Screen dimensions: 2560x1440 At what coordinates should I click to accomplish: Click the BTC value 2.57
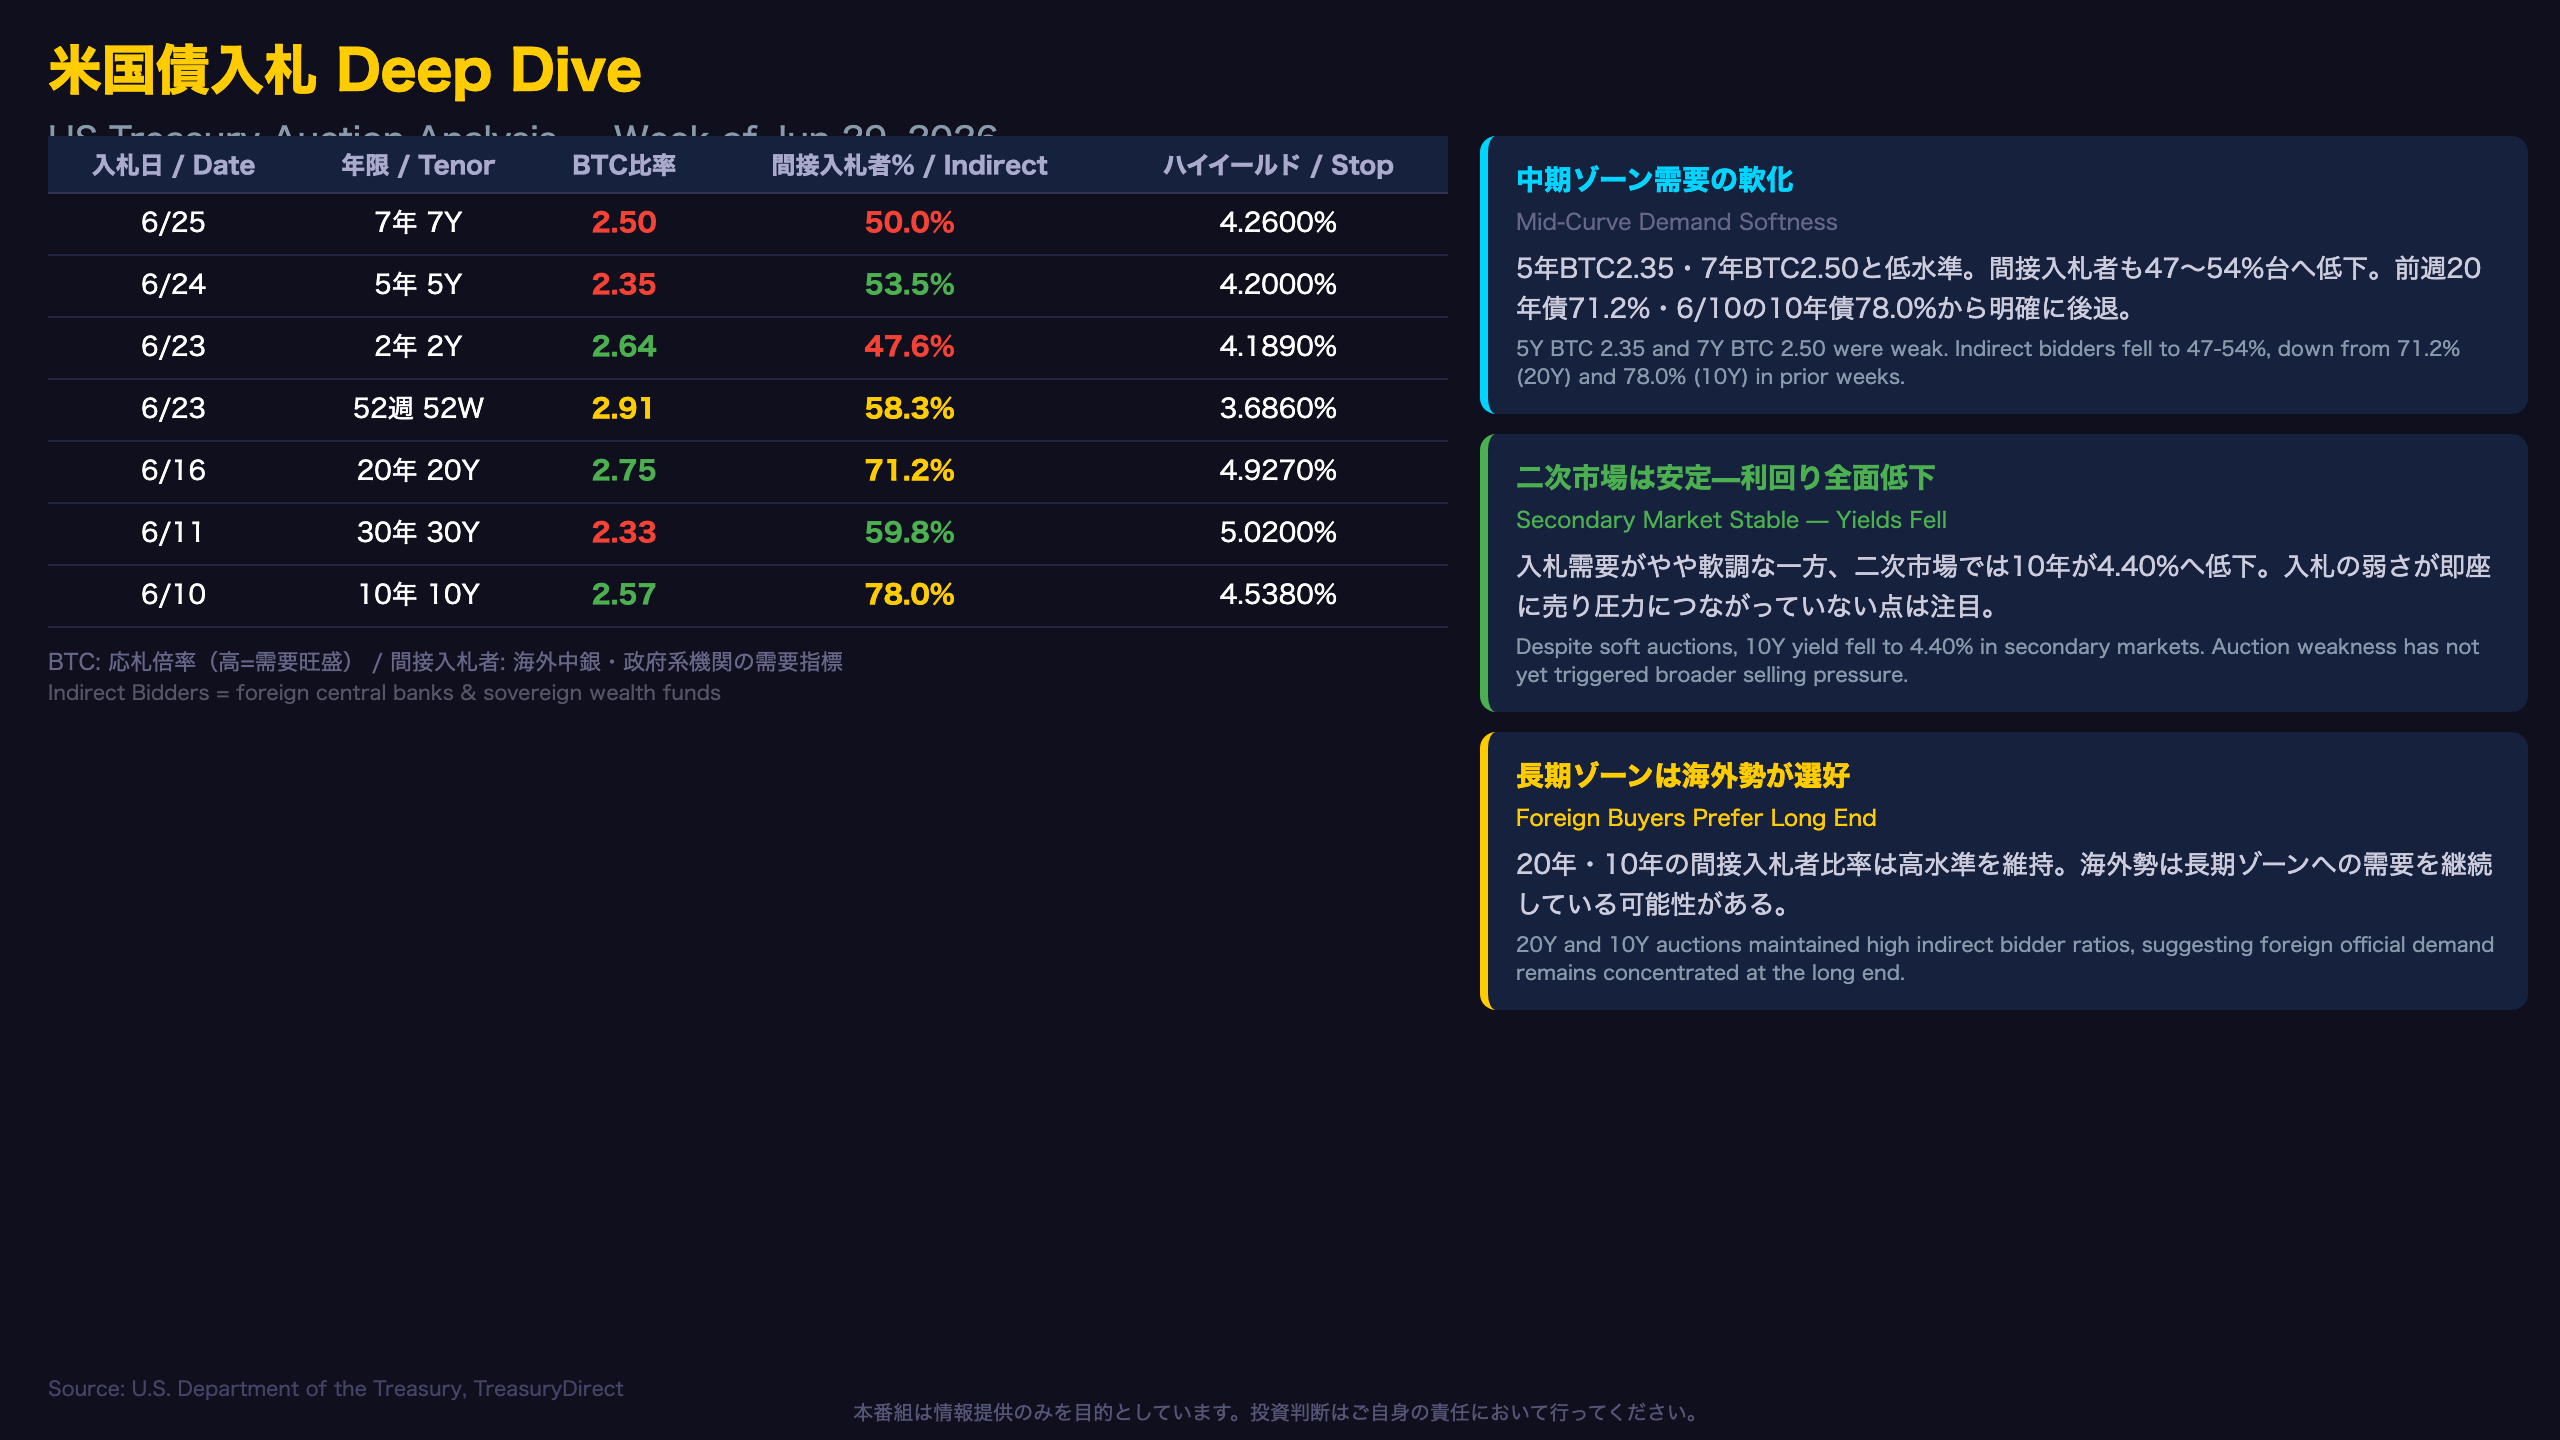pos(624,594)
